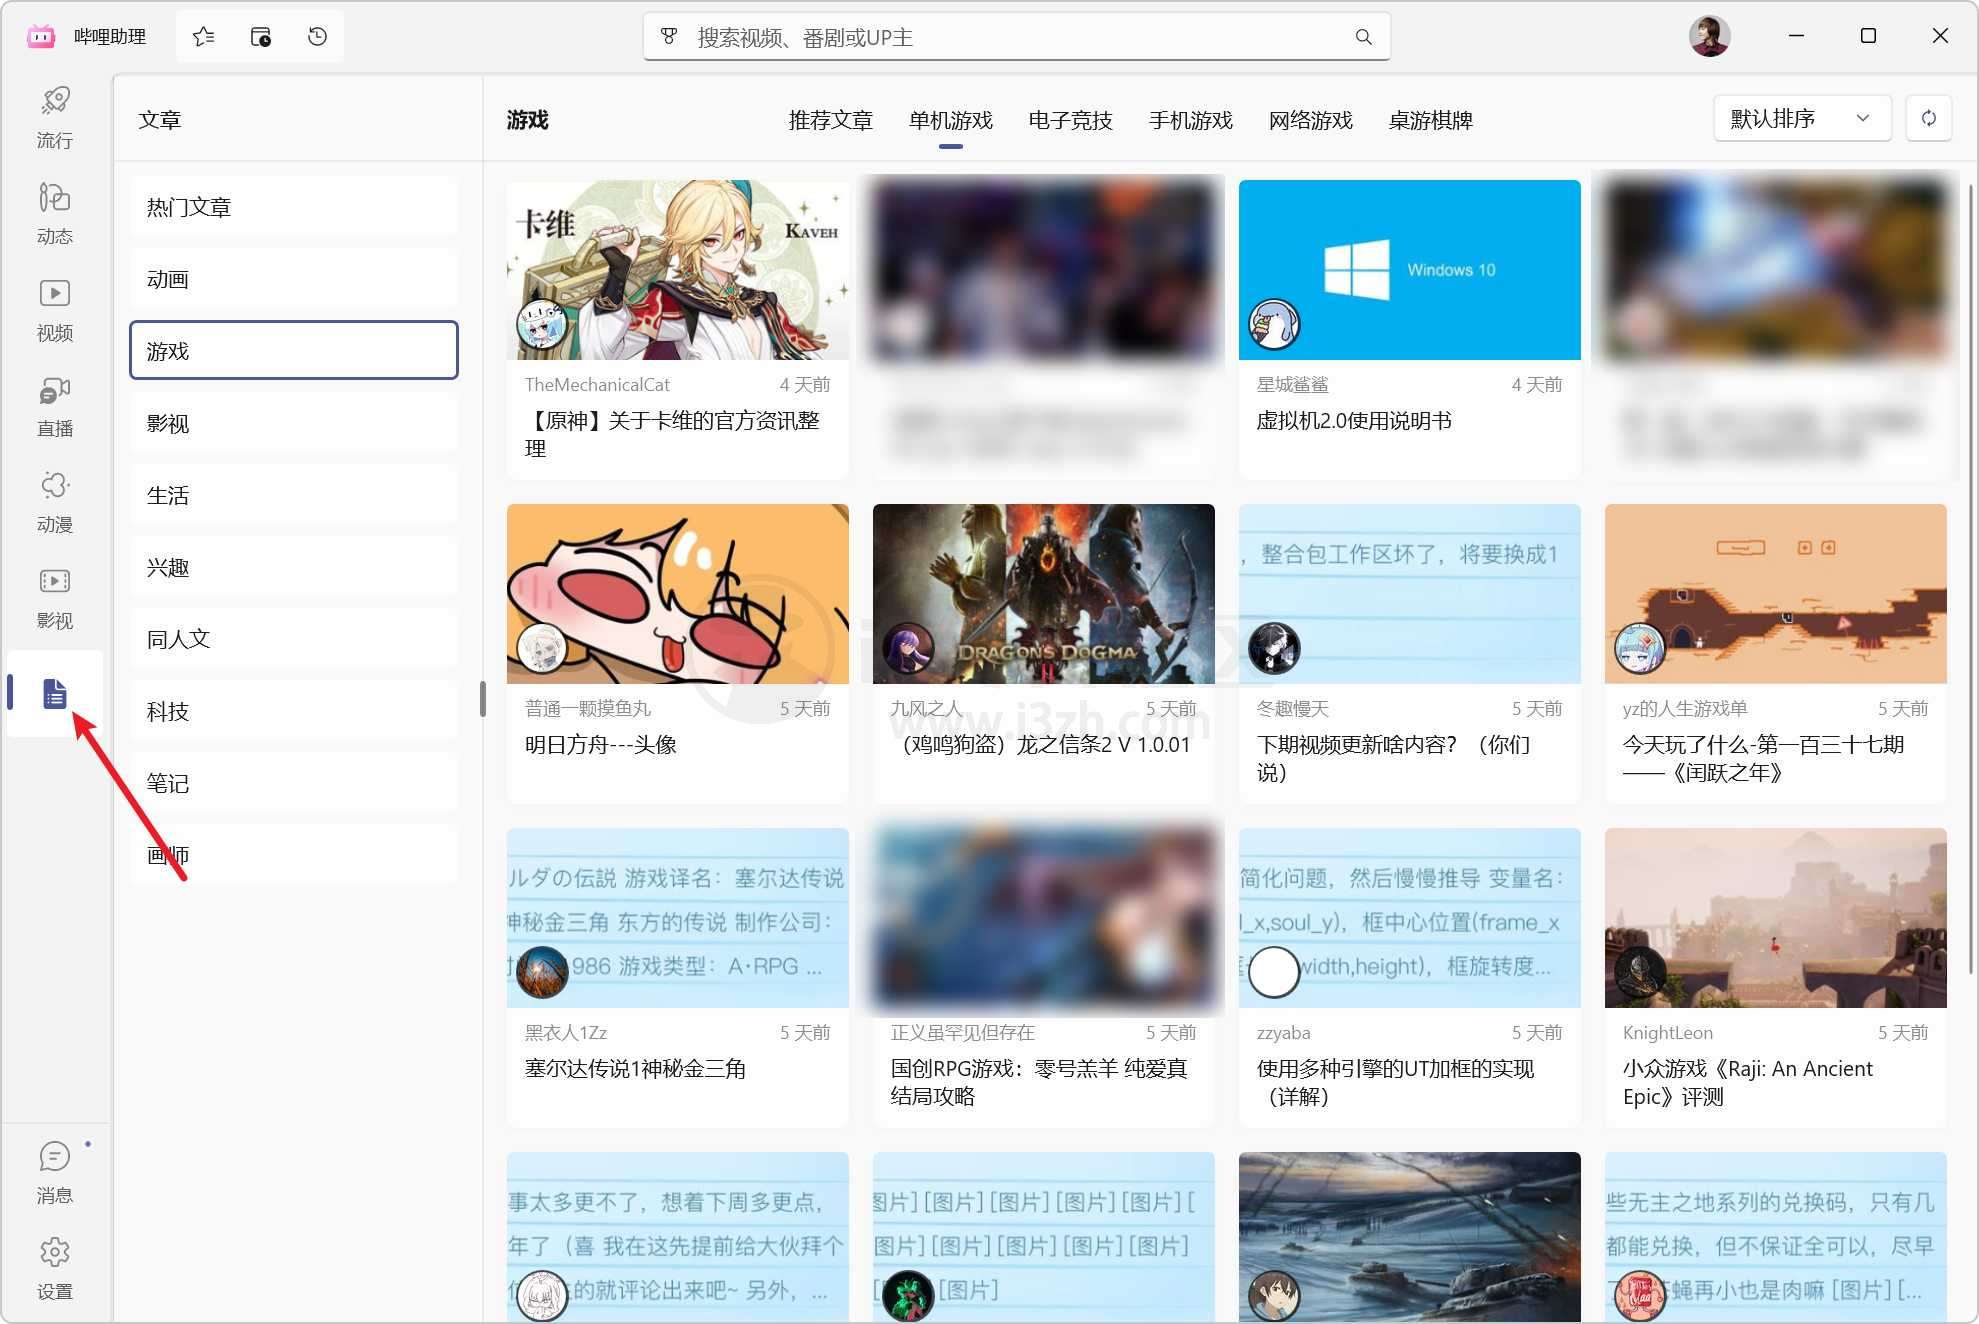
Task: Open article 塞尔达传说1神秘金三角
Action: (636, 1069)
